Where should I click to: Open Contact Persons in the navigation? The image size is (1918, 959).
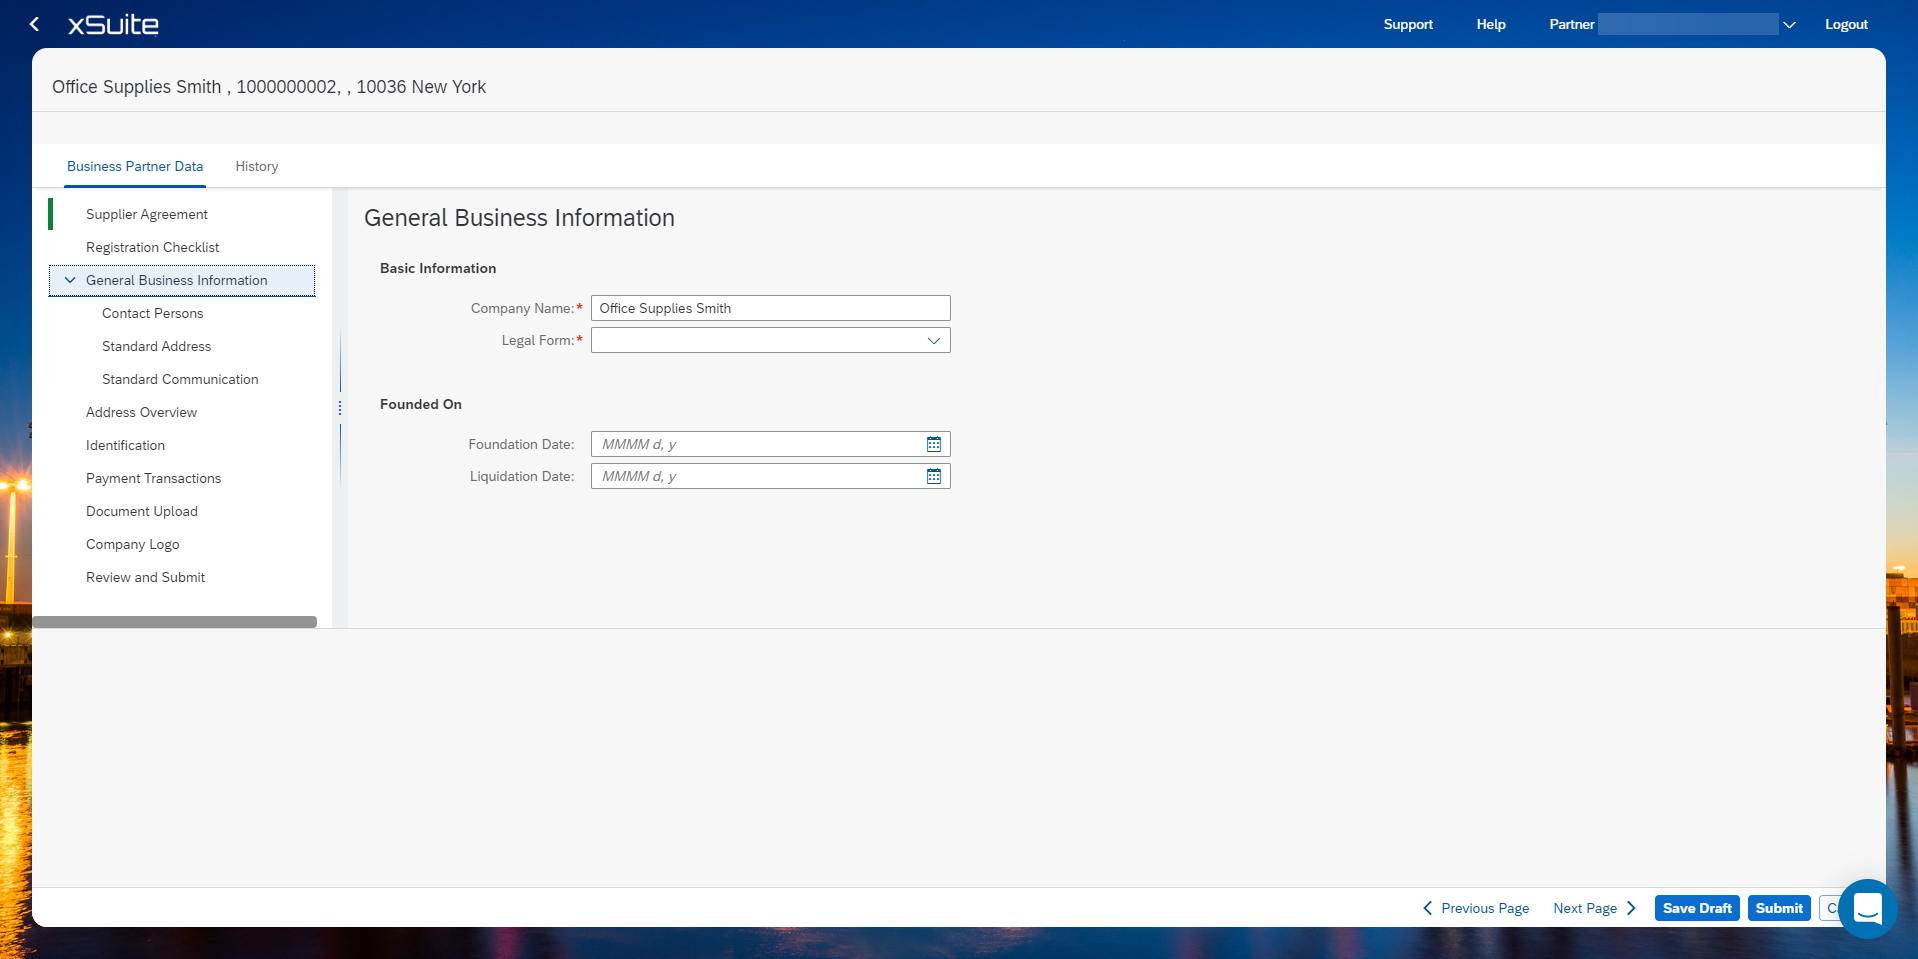[152, 313]
